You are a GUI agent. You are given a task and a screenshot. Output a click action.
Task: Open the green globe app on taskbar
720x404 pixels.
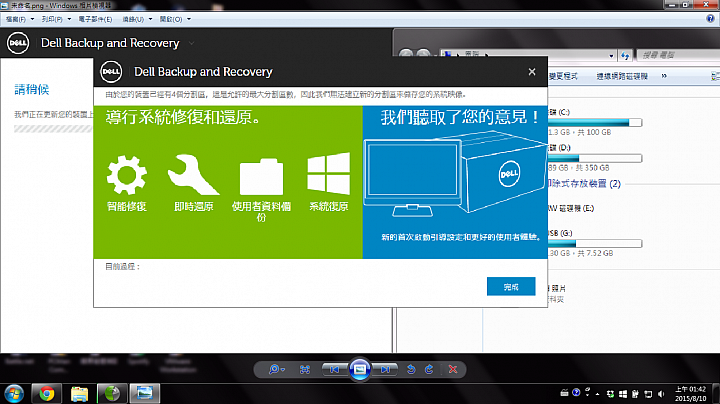click(112, 393)
